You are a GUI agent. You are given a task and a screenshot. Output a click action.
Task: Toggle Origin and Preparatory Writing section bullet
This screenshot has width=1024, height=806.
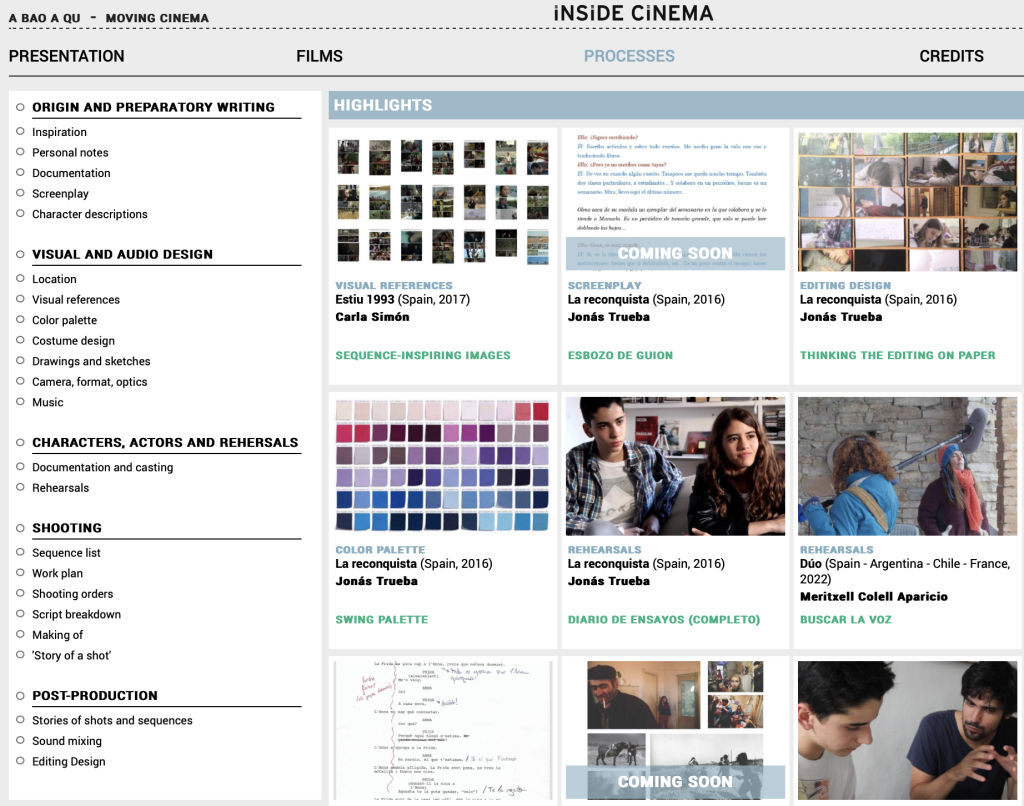pos(20,107)
